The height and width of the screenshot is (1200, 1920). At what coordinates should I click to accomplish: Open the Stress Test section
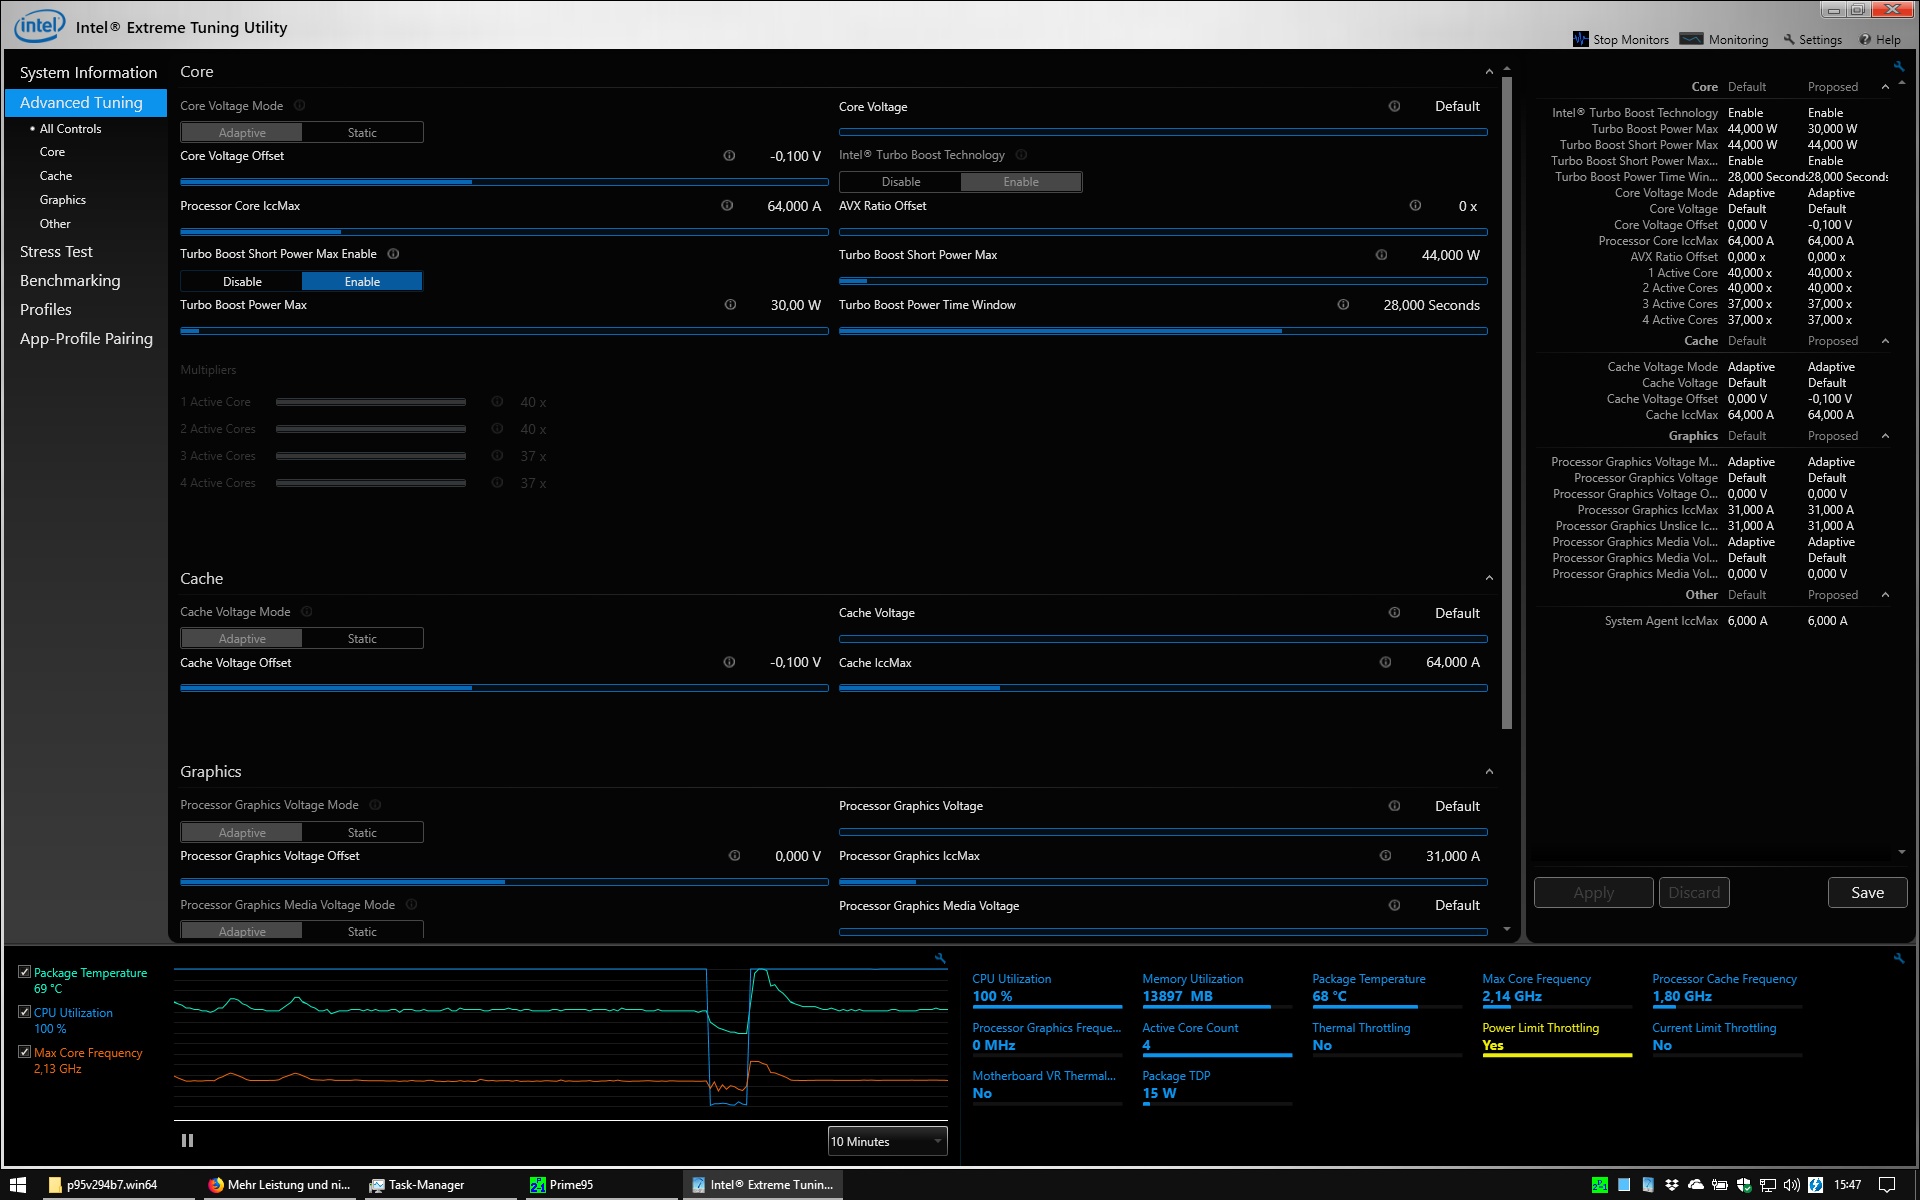coord(56,252)
